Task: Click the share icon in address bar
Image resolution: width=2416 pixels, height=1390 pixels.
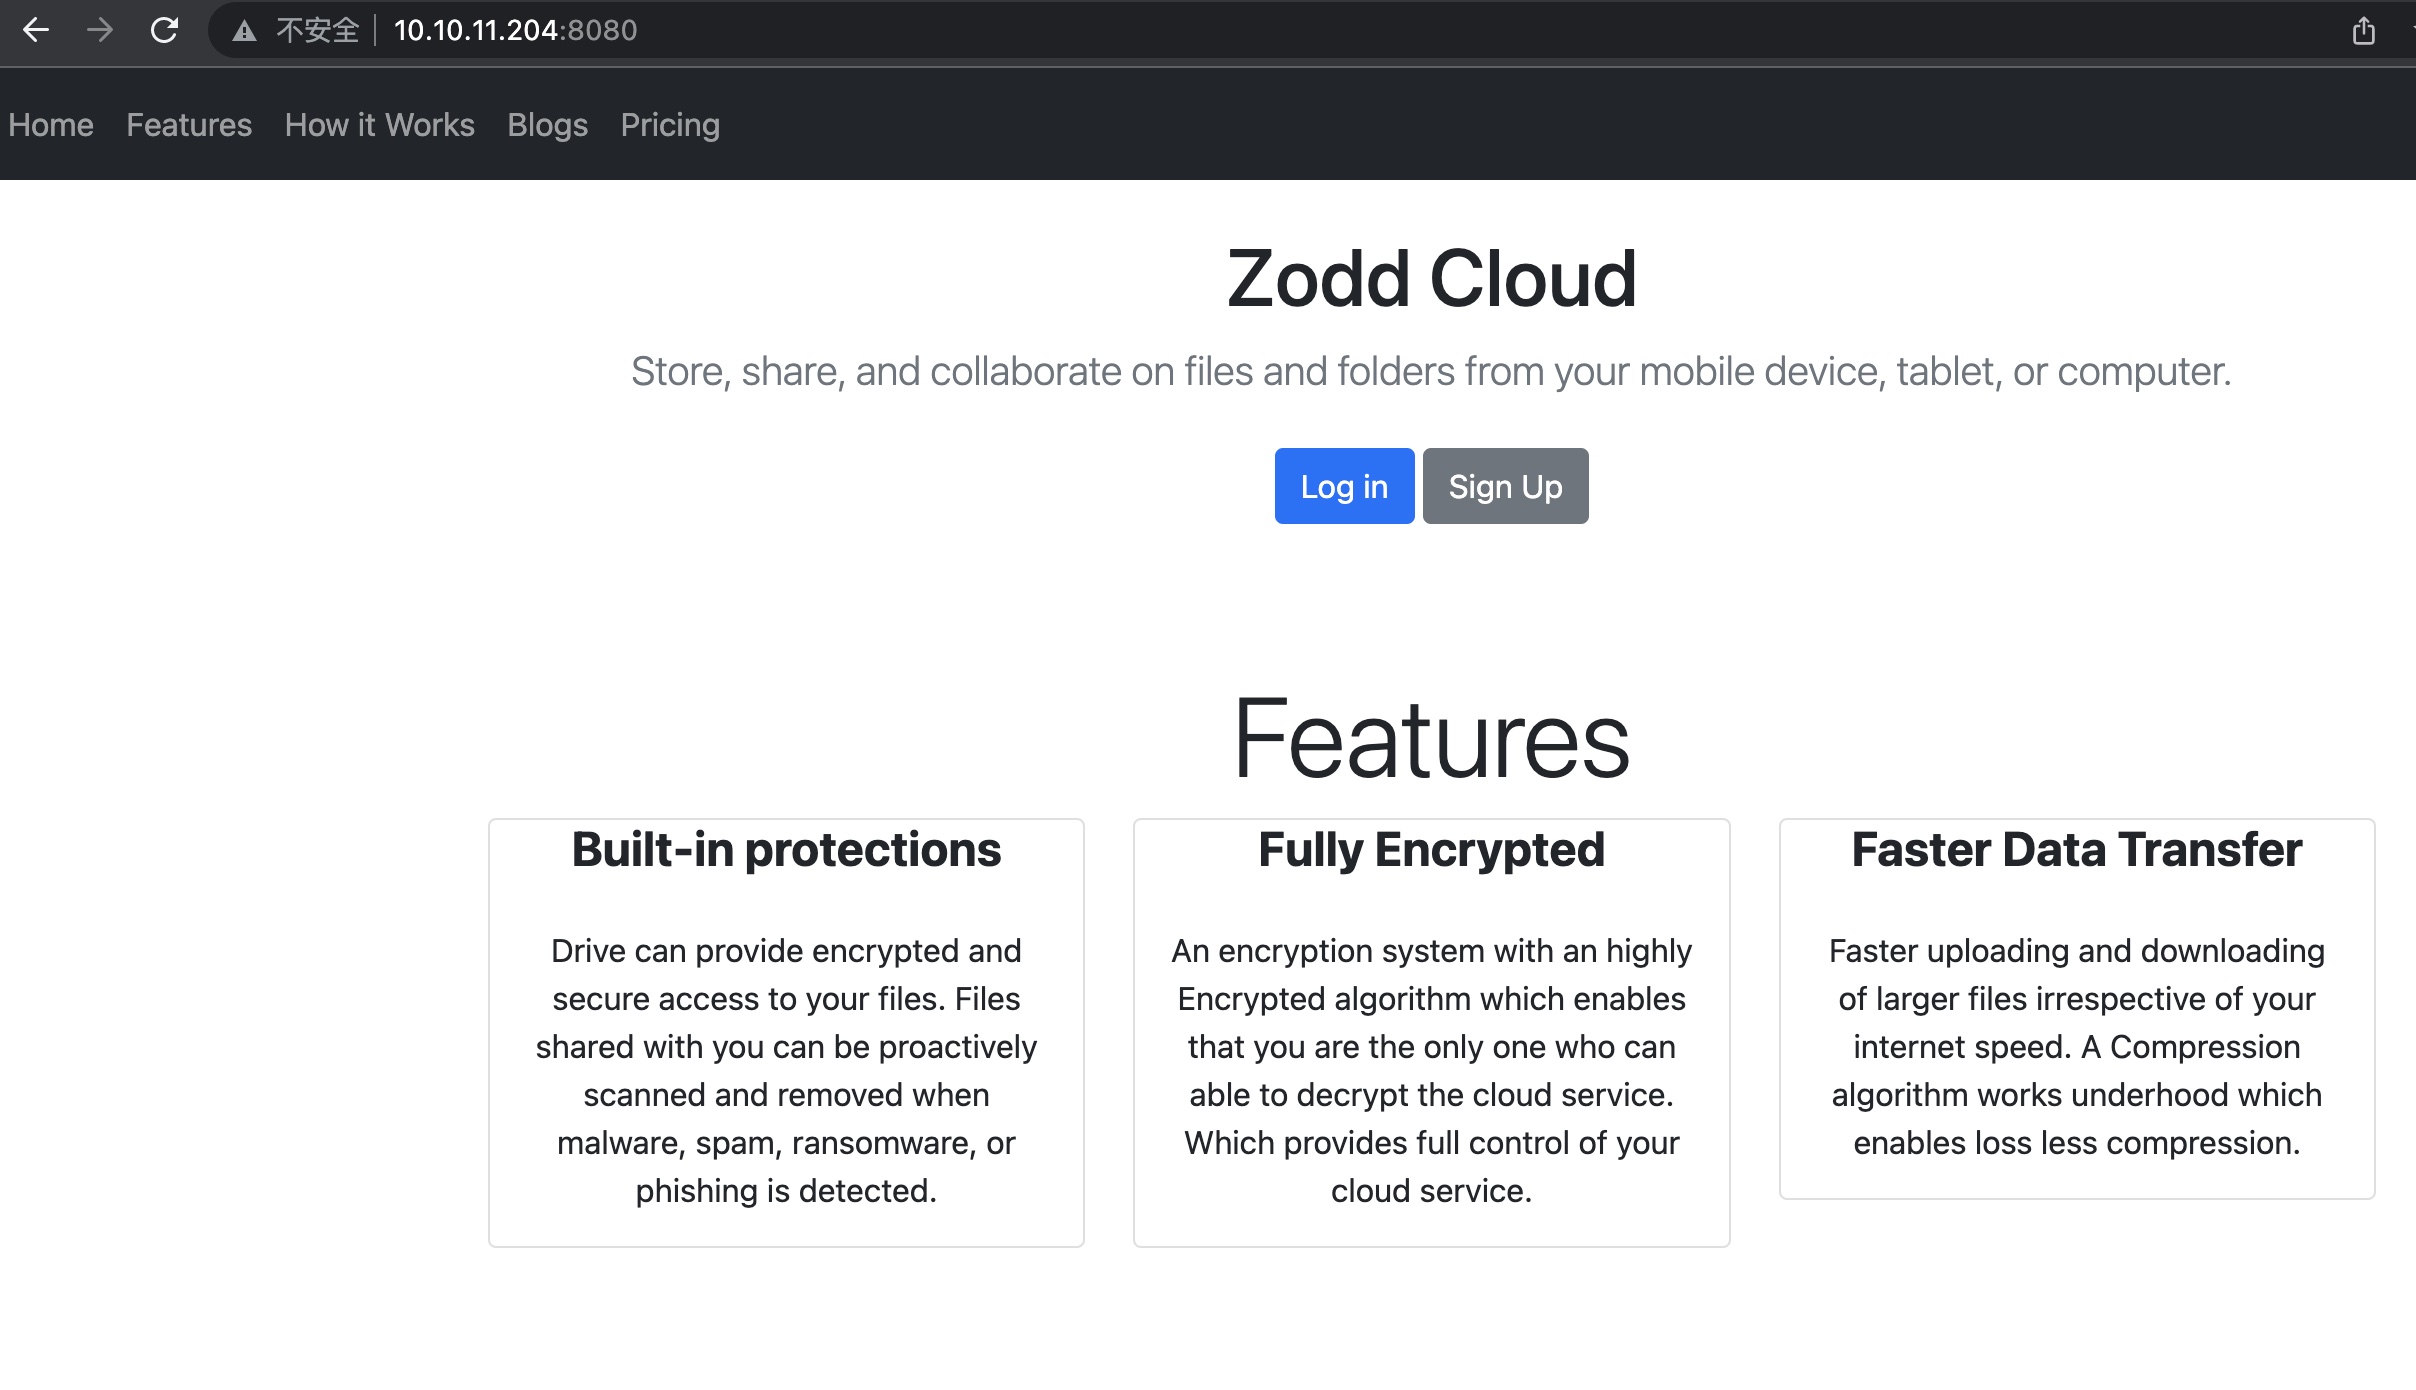Action: click(x=2363, y=31)
